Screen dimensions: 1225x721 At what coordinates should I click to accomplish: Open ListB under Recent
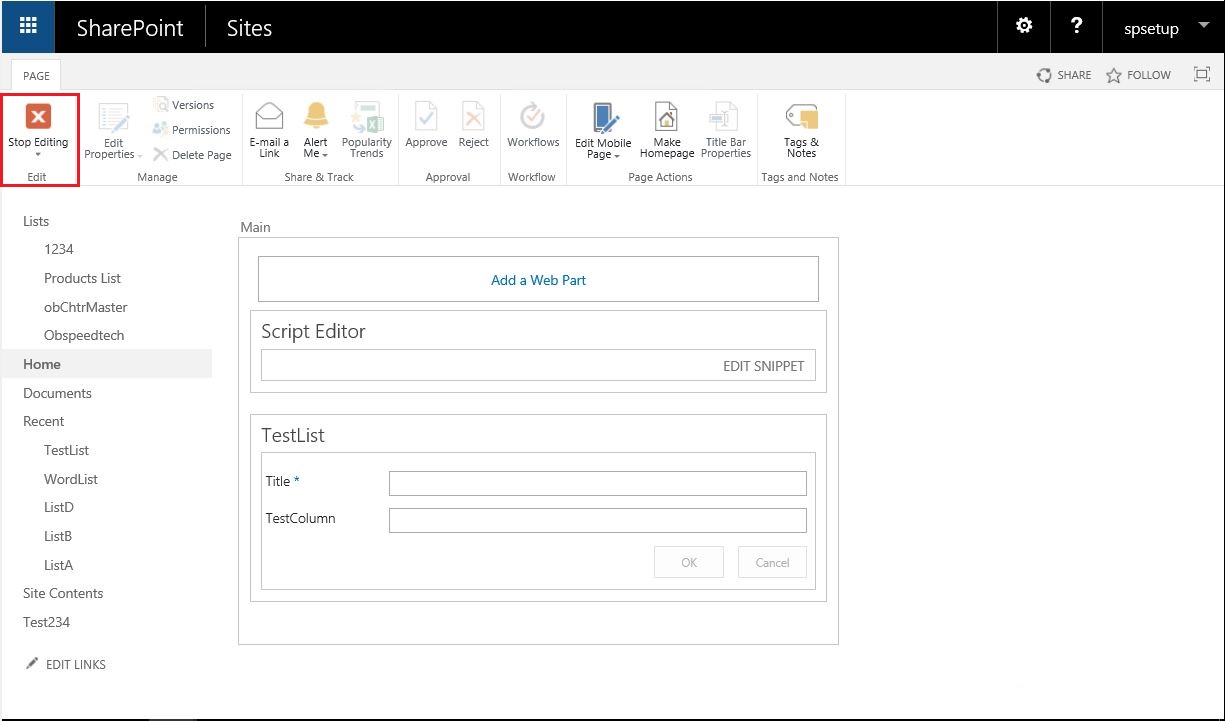pos(58,536)
